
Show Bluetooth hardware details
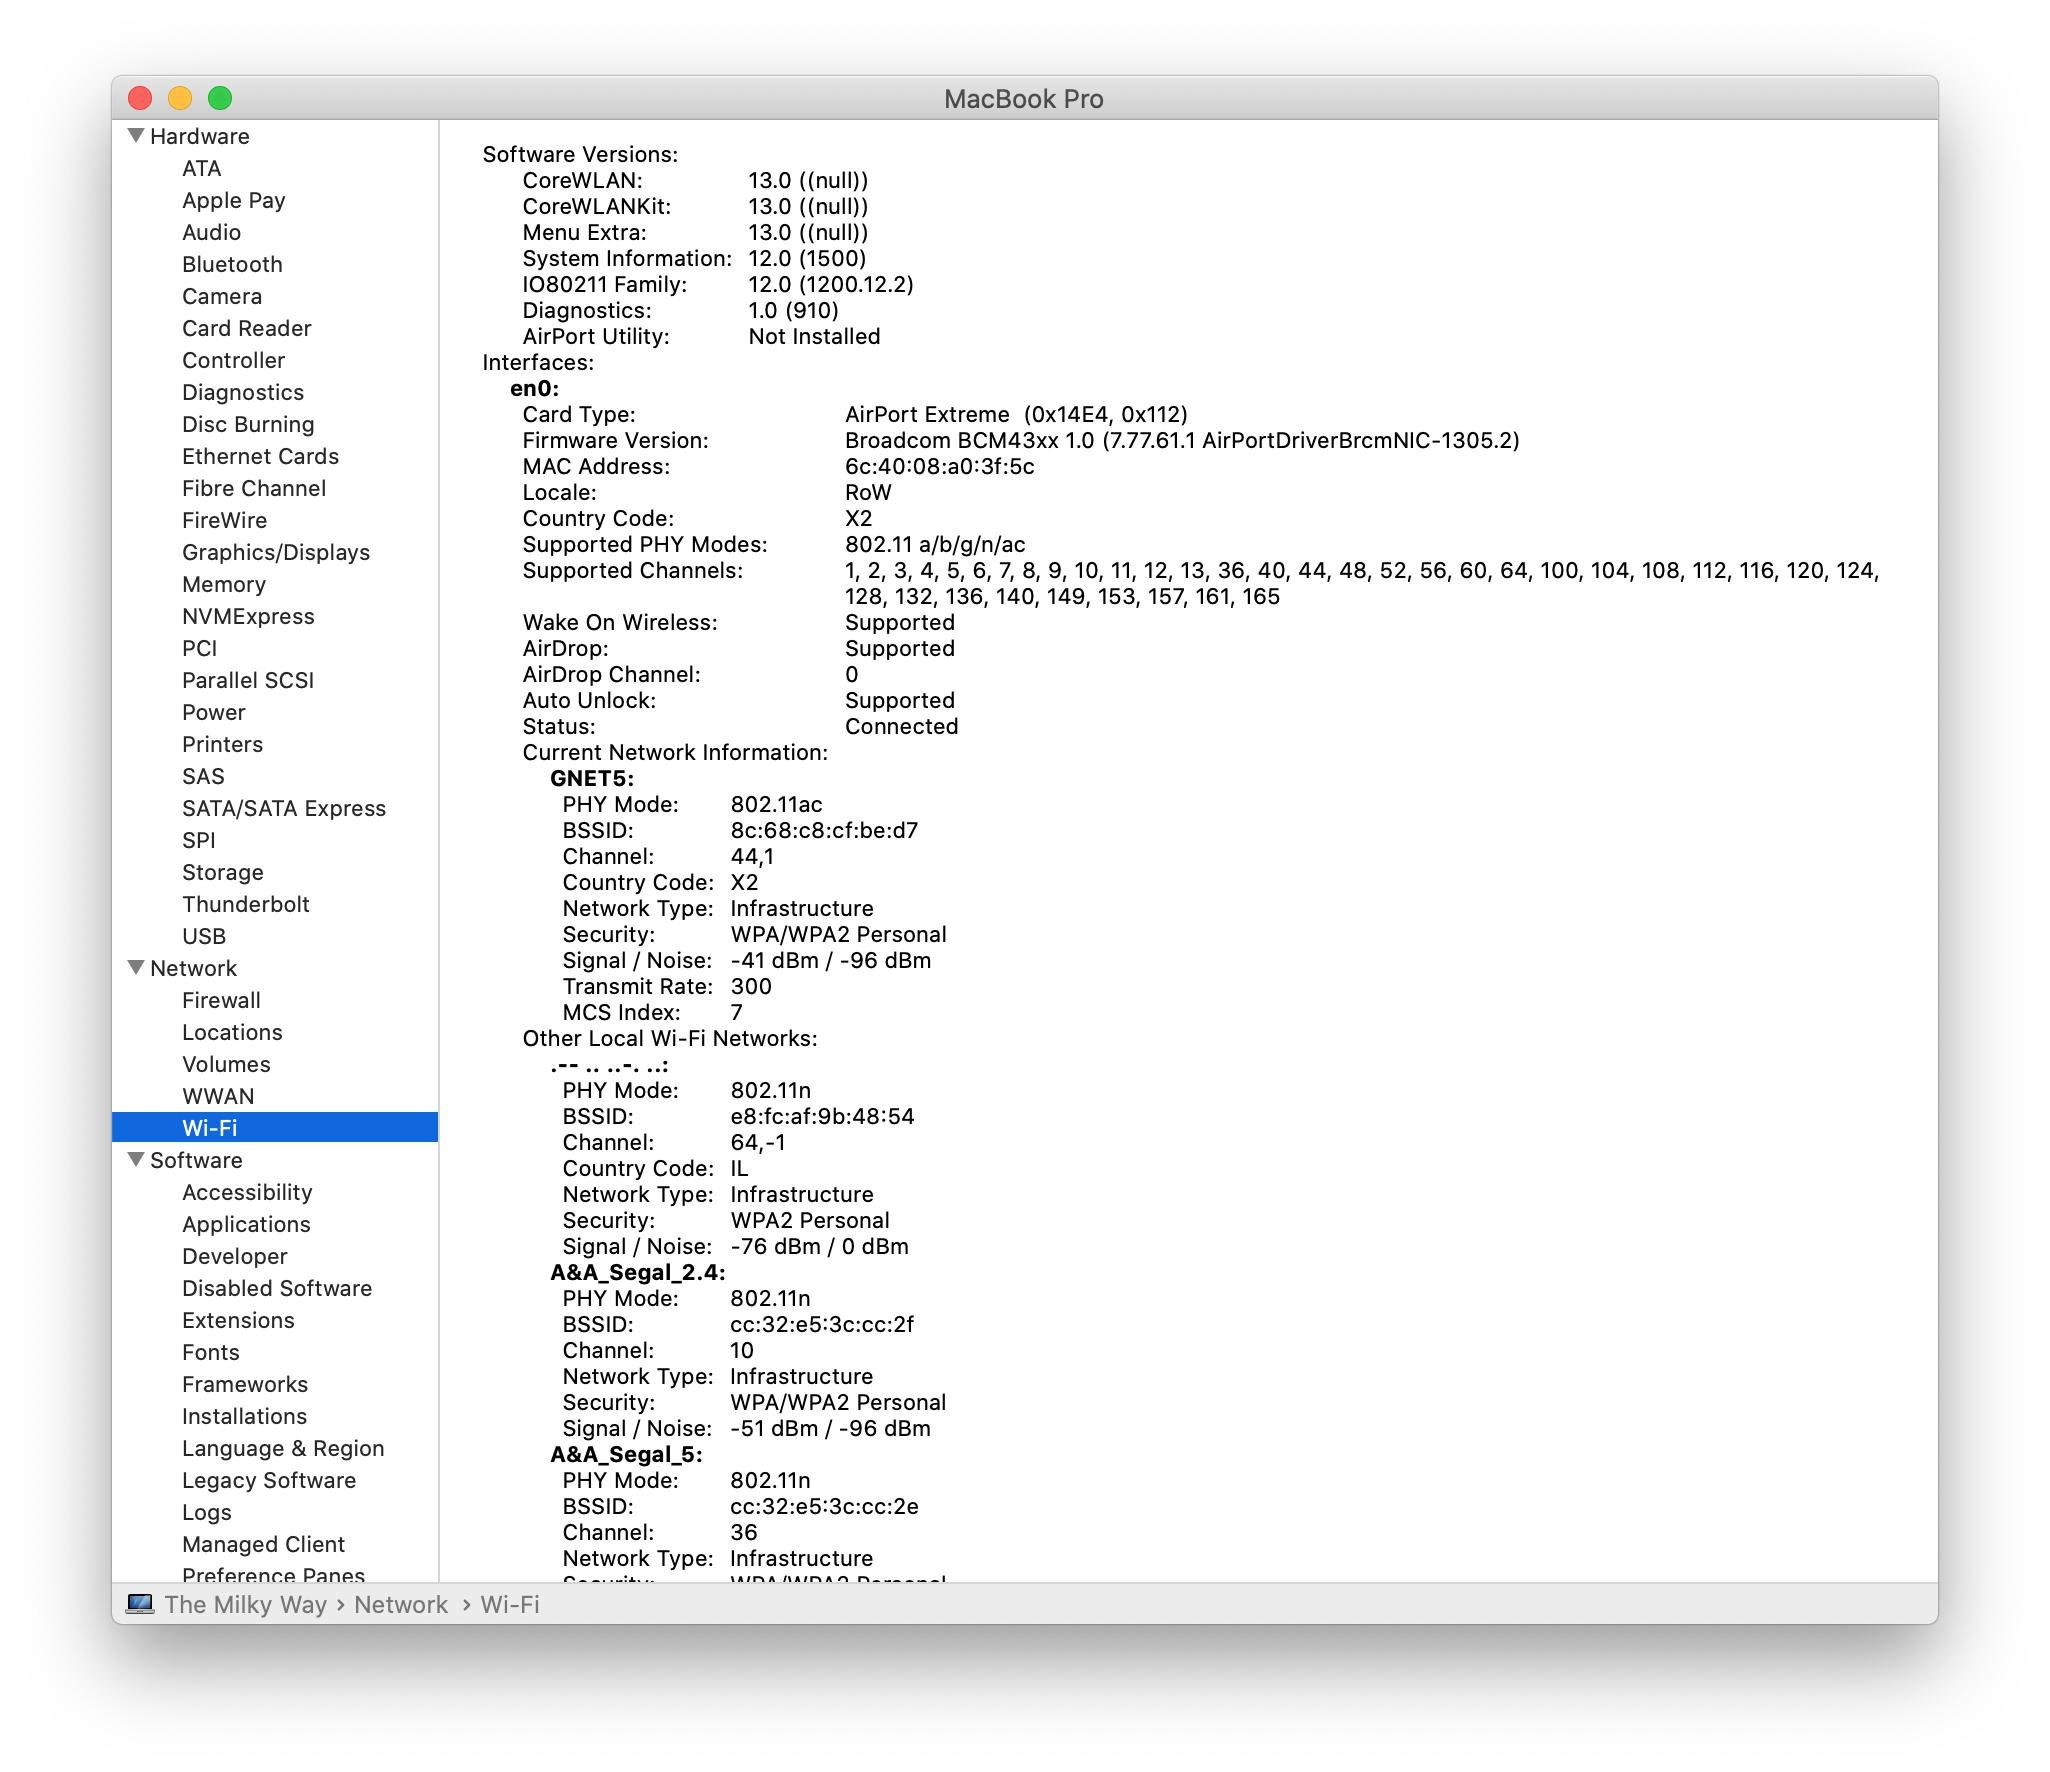point(232,264)
